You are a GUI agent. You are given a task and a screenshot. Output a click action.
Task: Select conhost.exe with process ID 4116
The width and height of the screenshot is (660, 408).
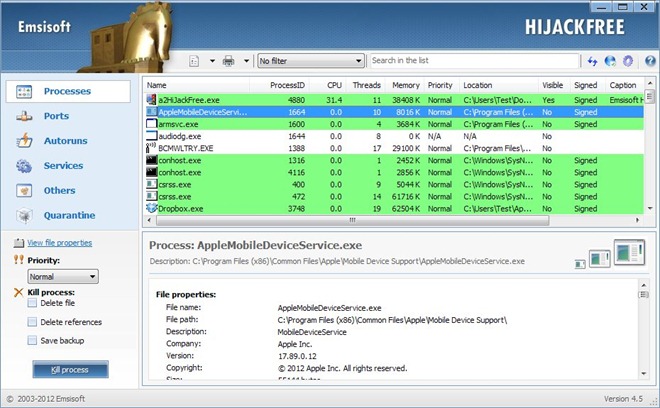click(x=394, y=172)
